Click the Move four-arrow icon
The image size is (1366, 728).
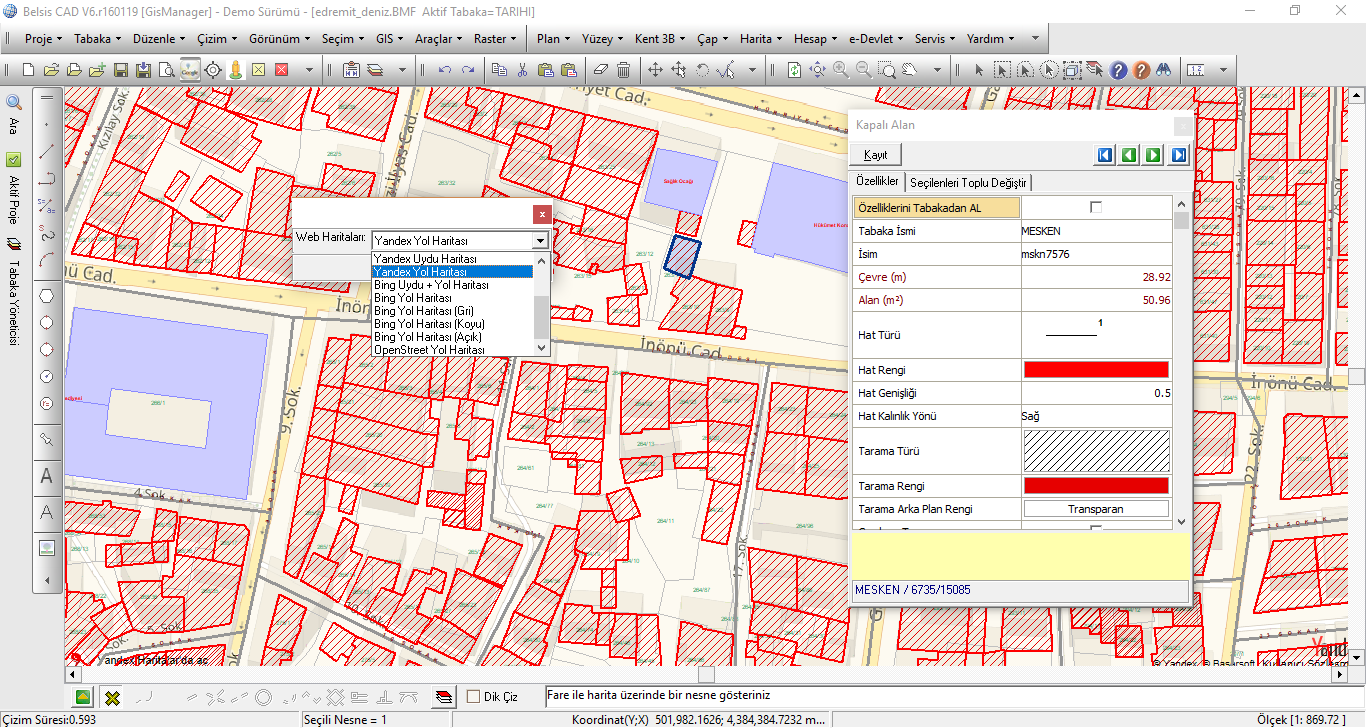click(655, 70)
